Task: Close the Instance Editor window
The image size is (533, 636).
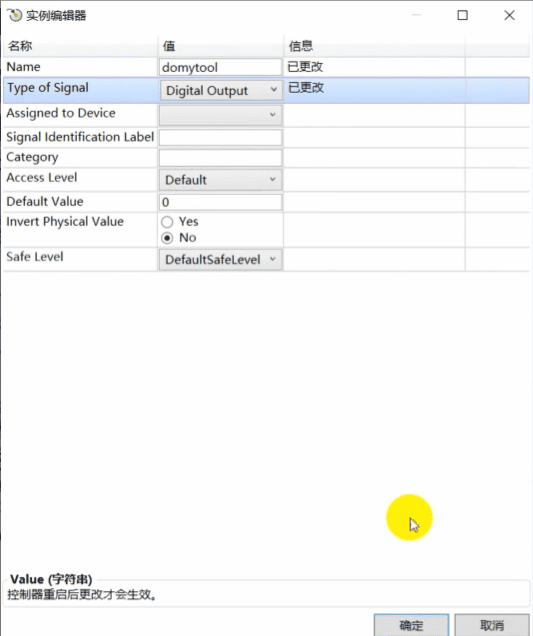Action: coord(509,15)
